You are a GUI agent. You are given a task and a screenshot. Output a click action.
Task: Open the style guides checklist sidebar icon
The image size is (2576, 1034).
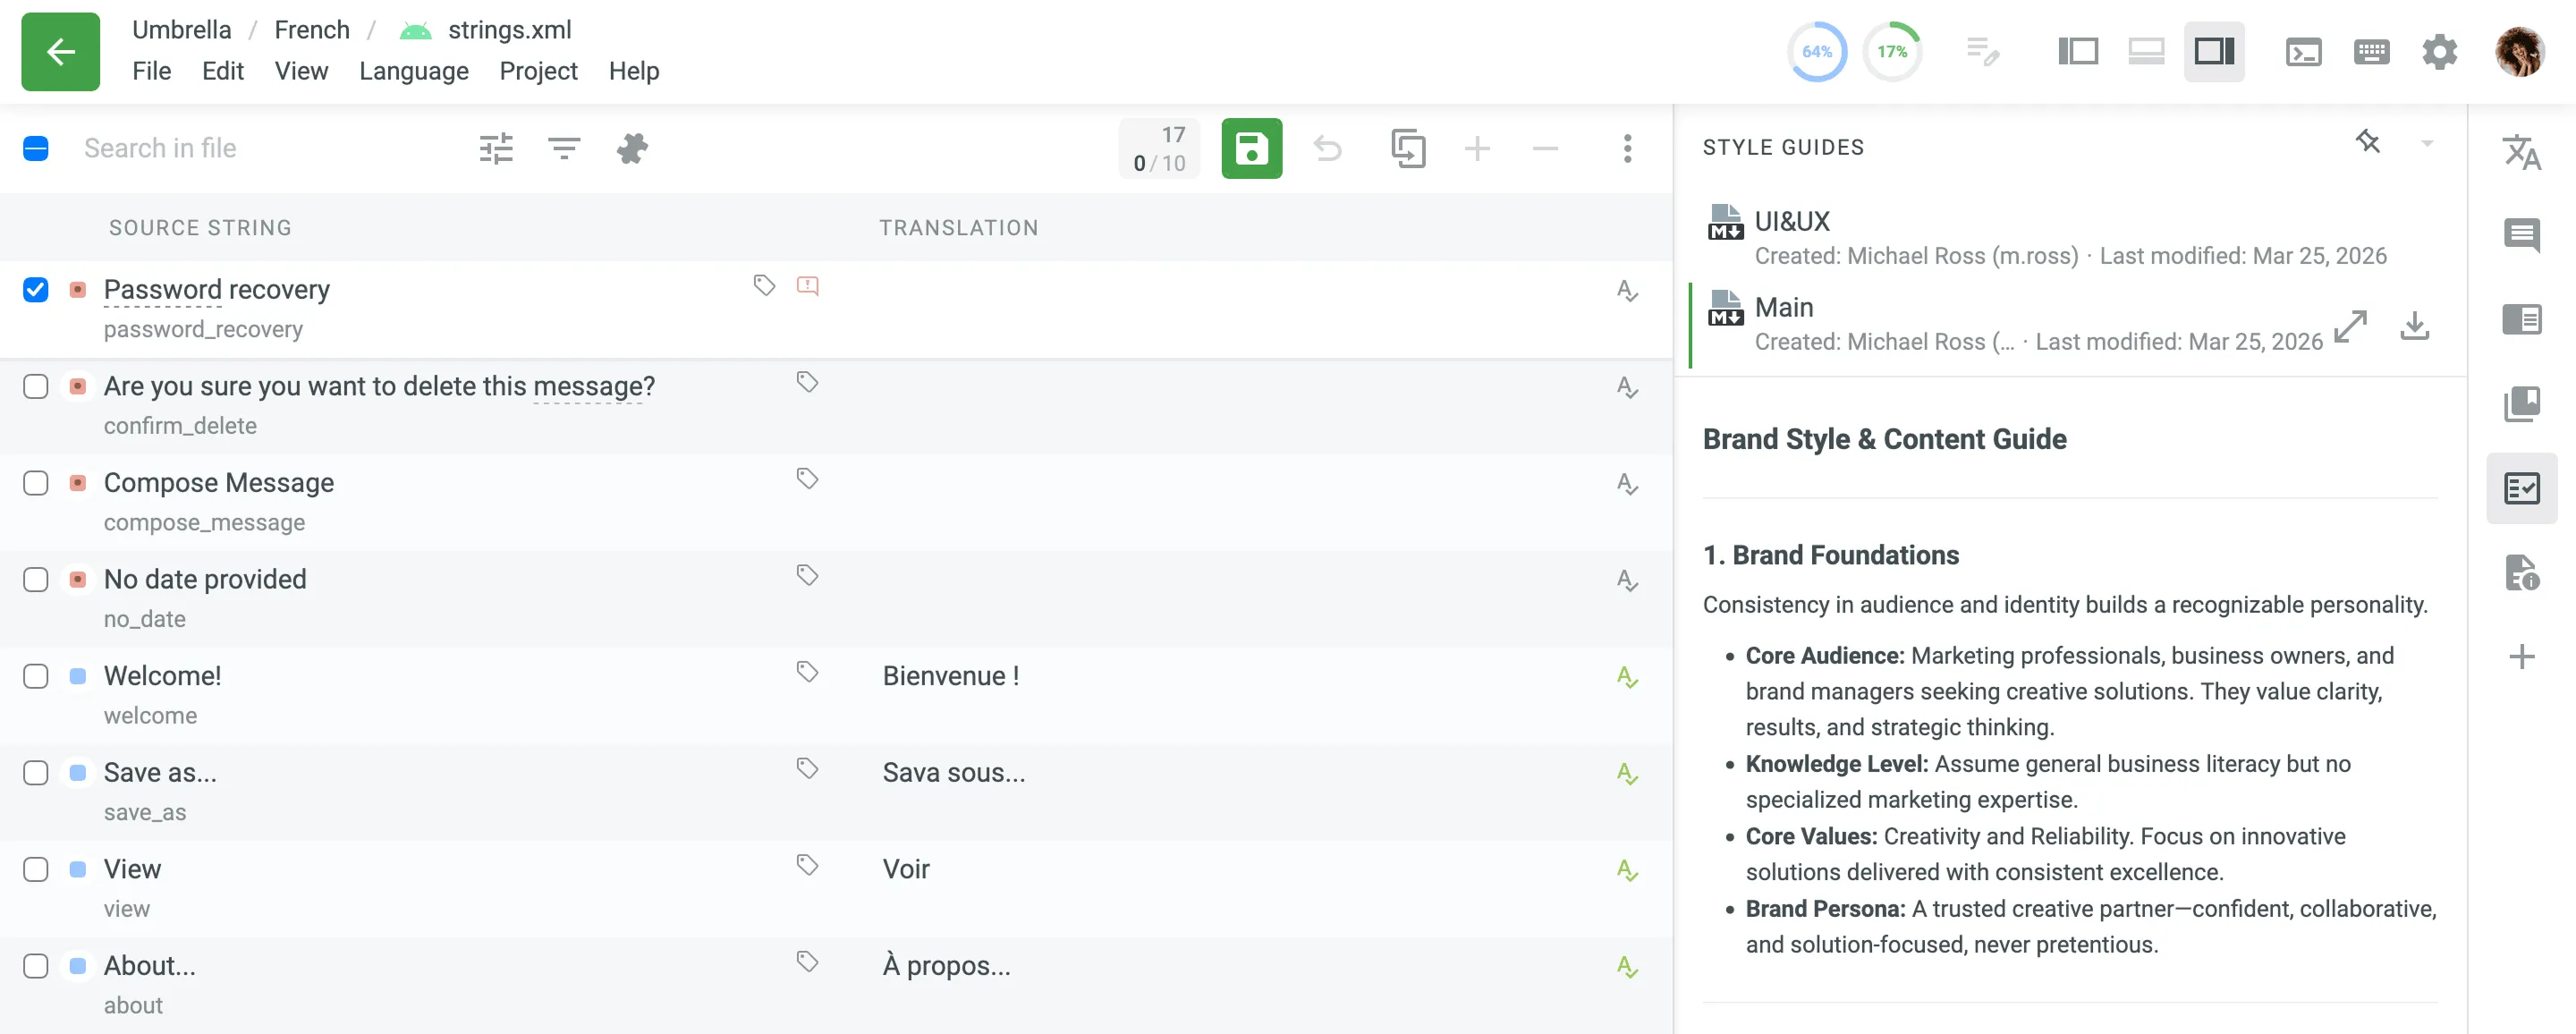coord(2521,488)
